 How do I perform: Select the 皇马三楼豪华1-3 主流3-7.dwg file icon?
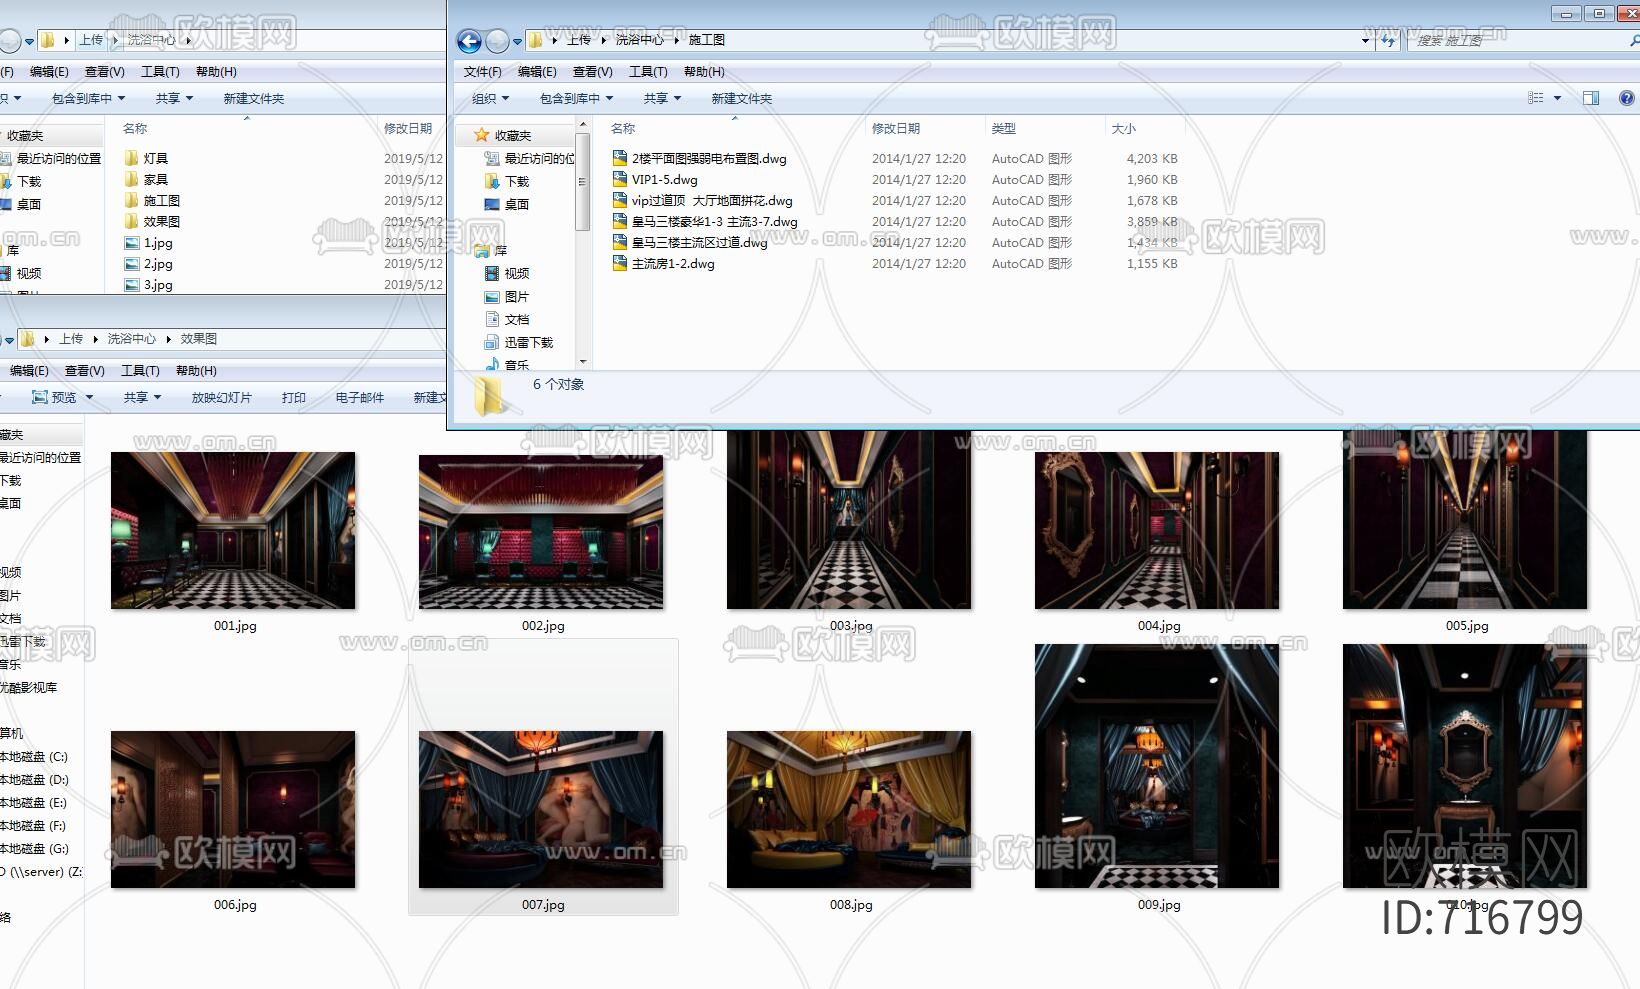click(620, 221)
